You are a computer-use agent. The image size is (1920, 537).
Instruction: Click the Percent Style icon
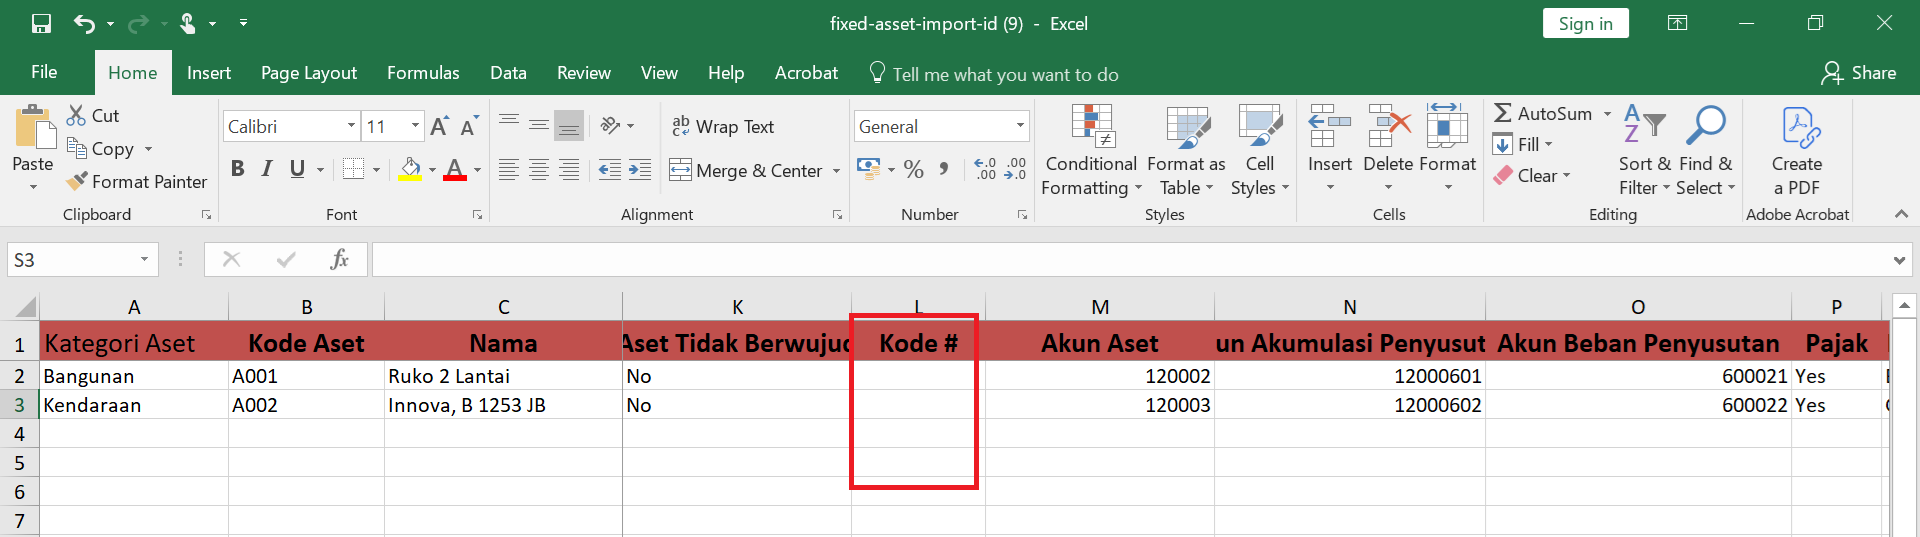point(913,170)
